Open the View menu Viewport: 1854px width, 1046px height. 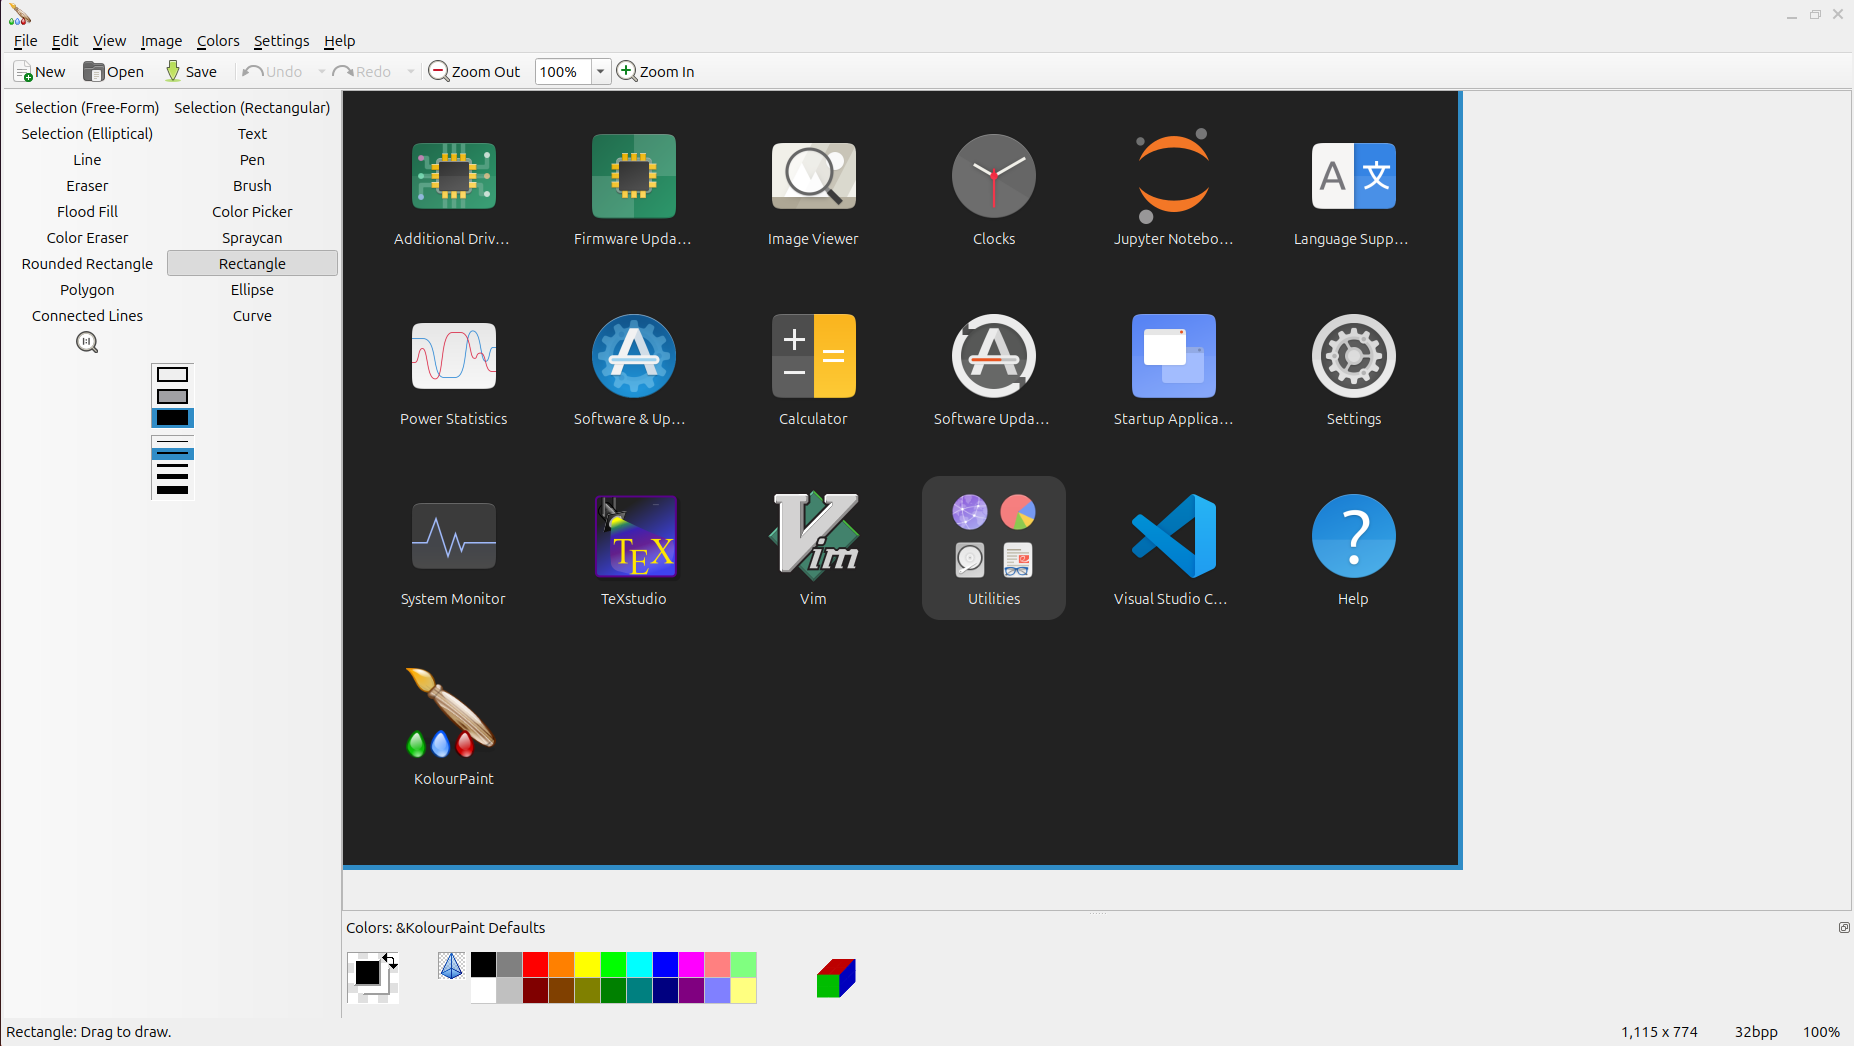click(x=109, y=41)
